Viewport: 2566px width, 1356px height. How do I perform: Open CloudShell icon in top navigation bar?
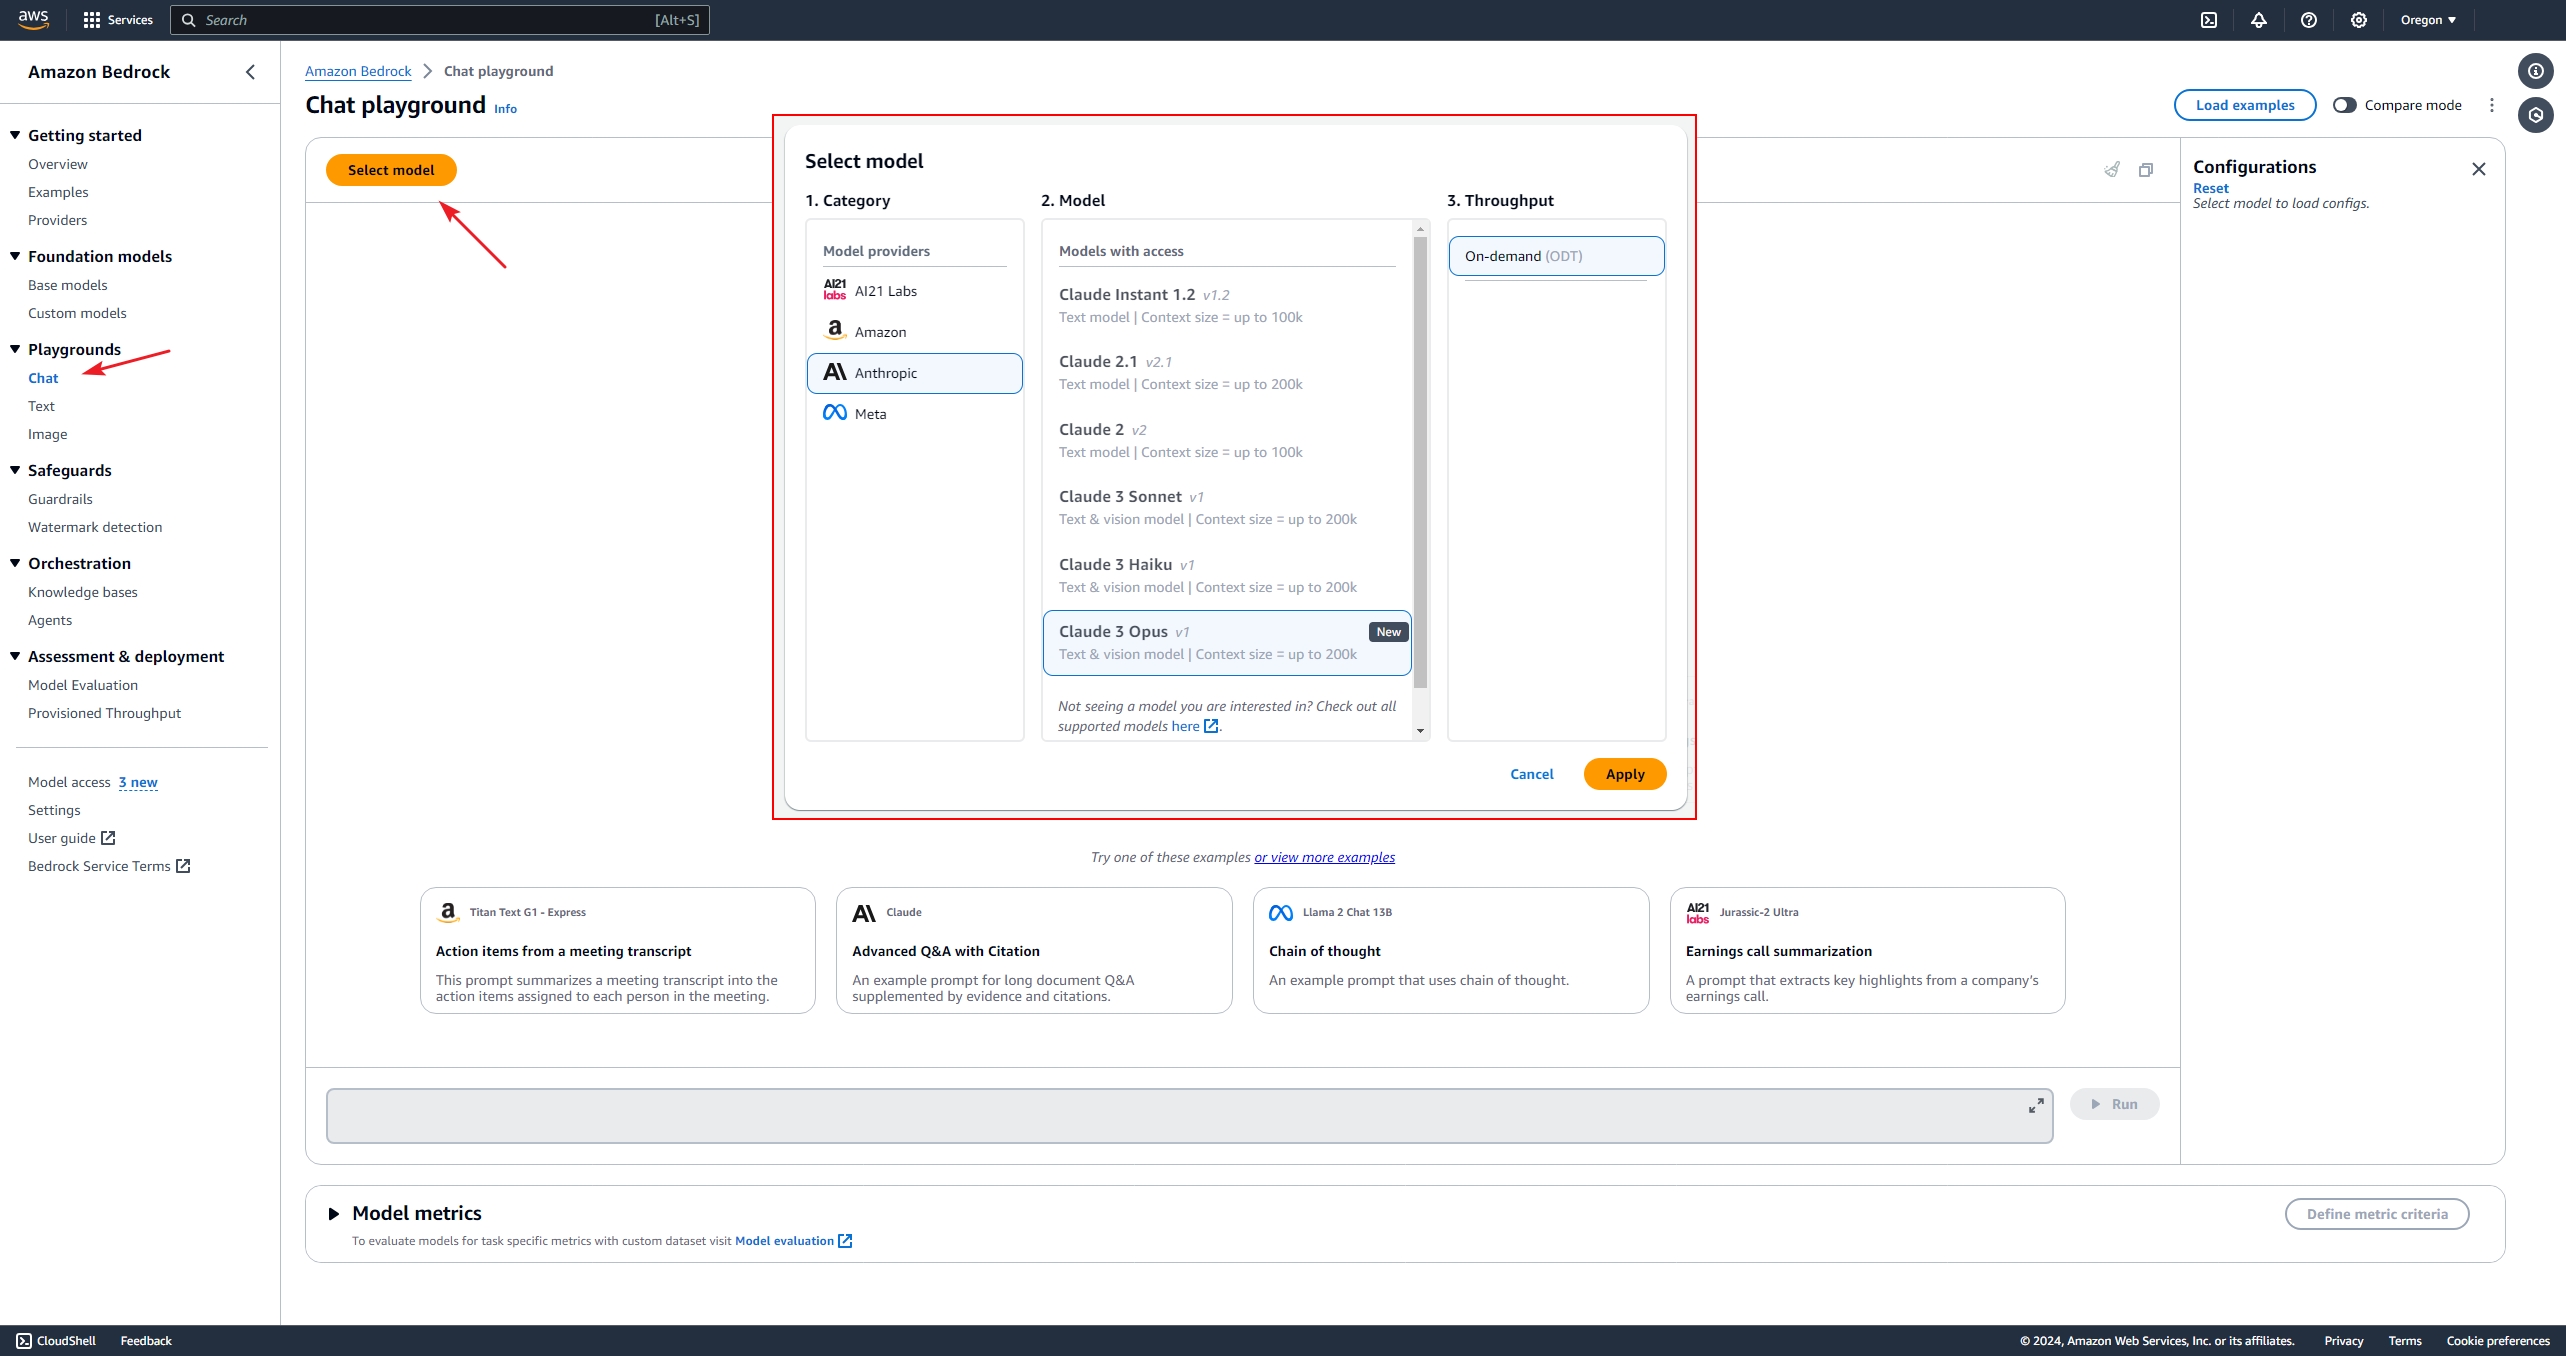pyautogui.click(x=2209, y=20)
